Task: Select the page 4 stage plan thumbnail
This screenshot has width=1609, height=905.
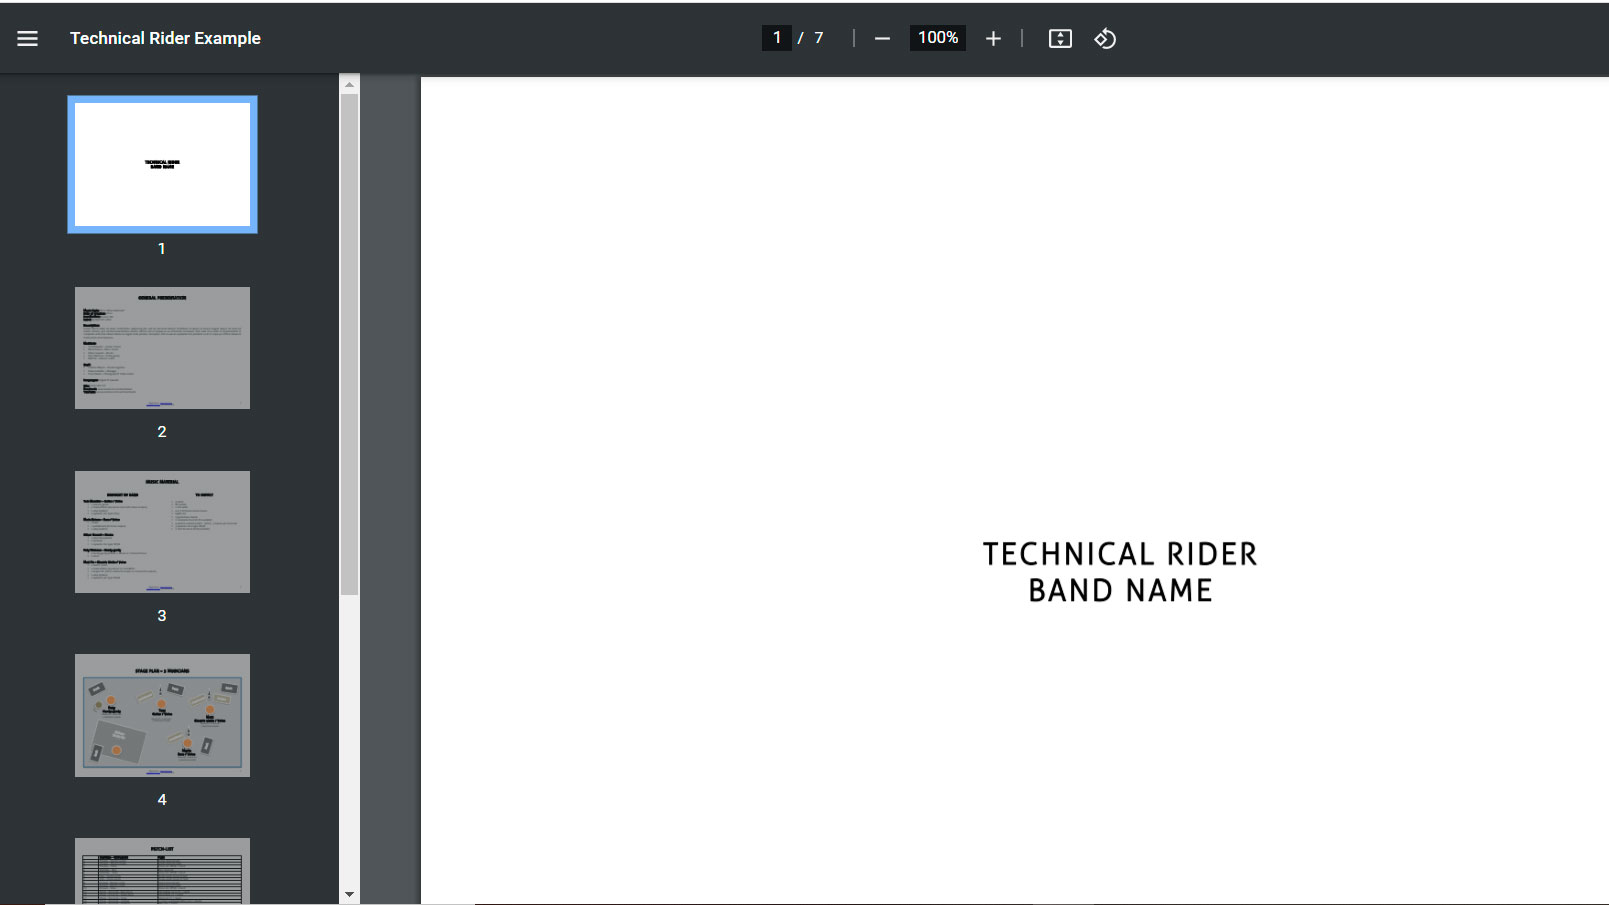Action: [x=162, y=715]
